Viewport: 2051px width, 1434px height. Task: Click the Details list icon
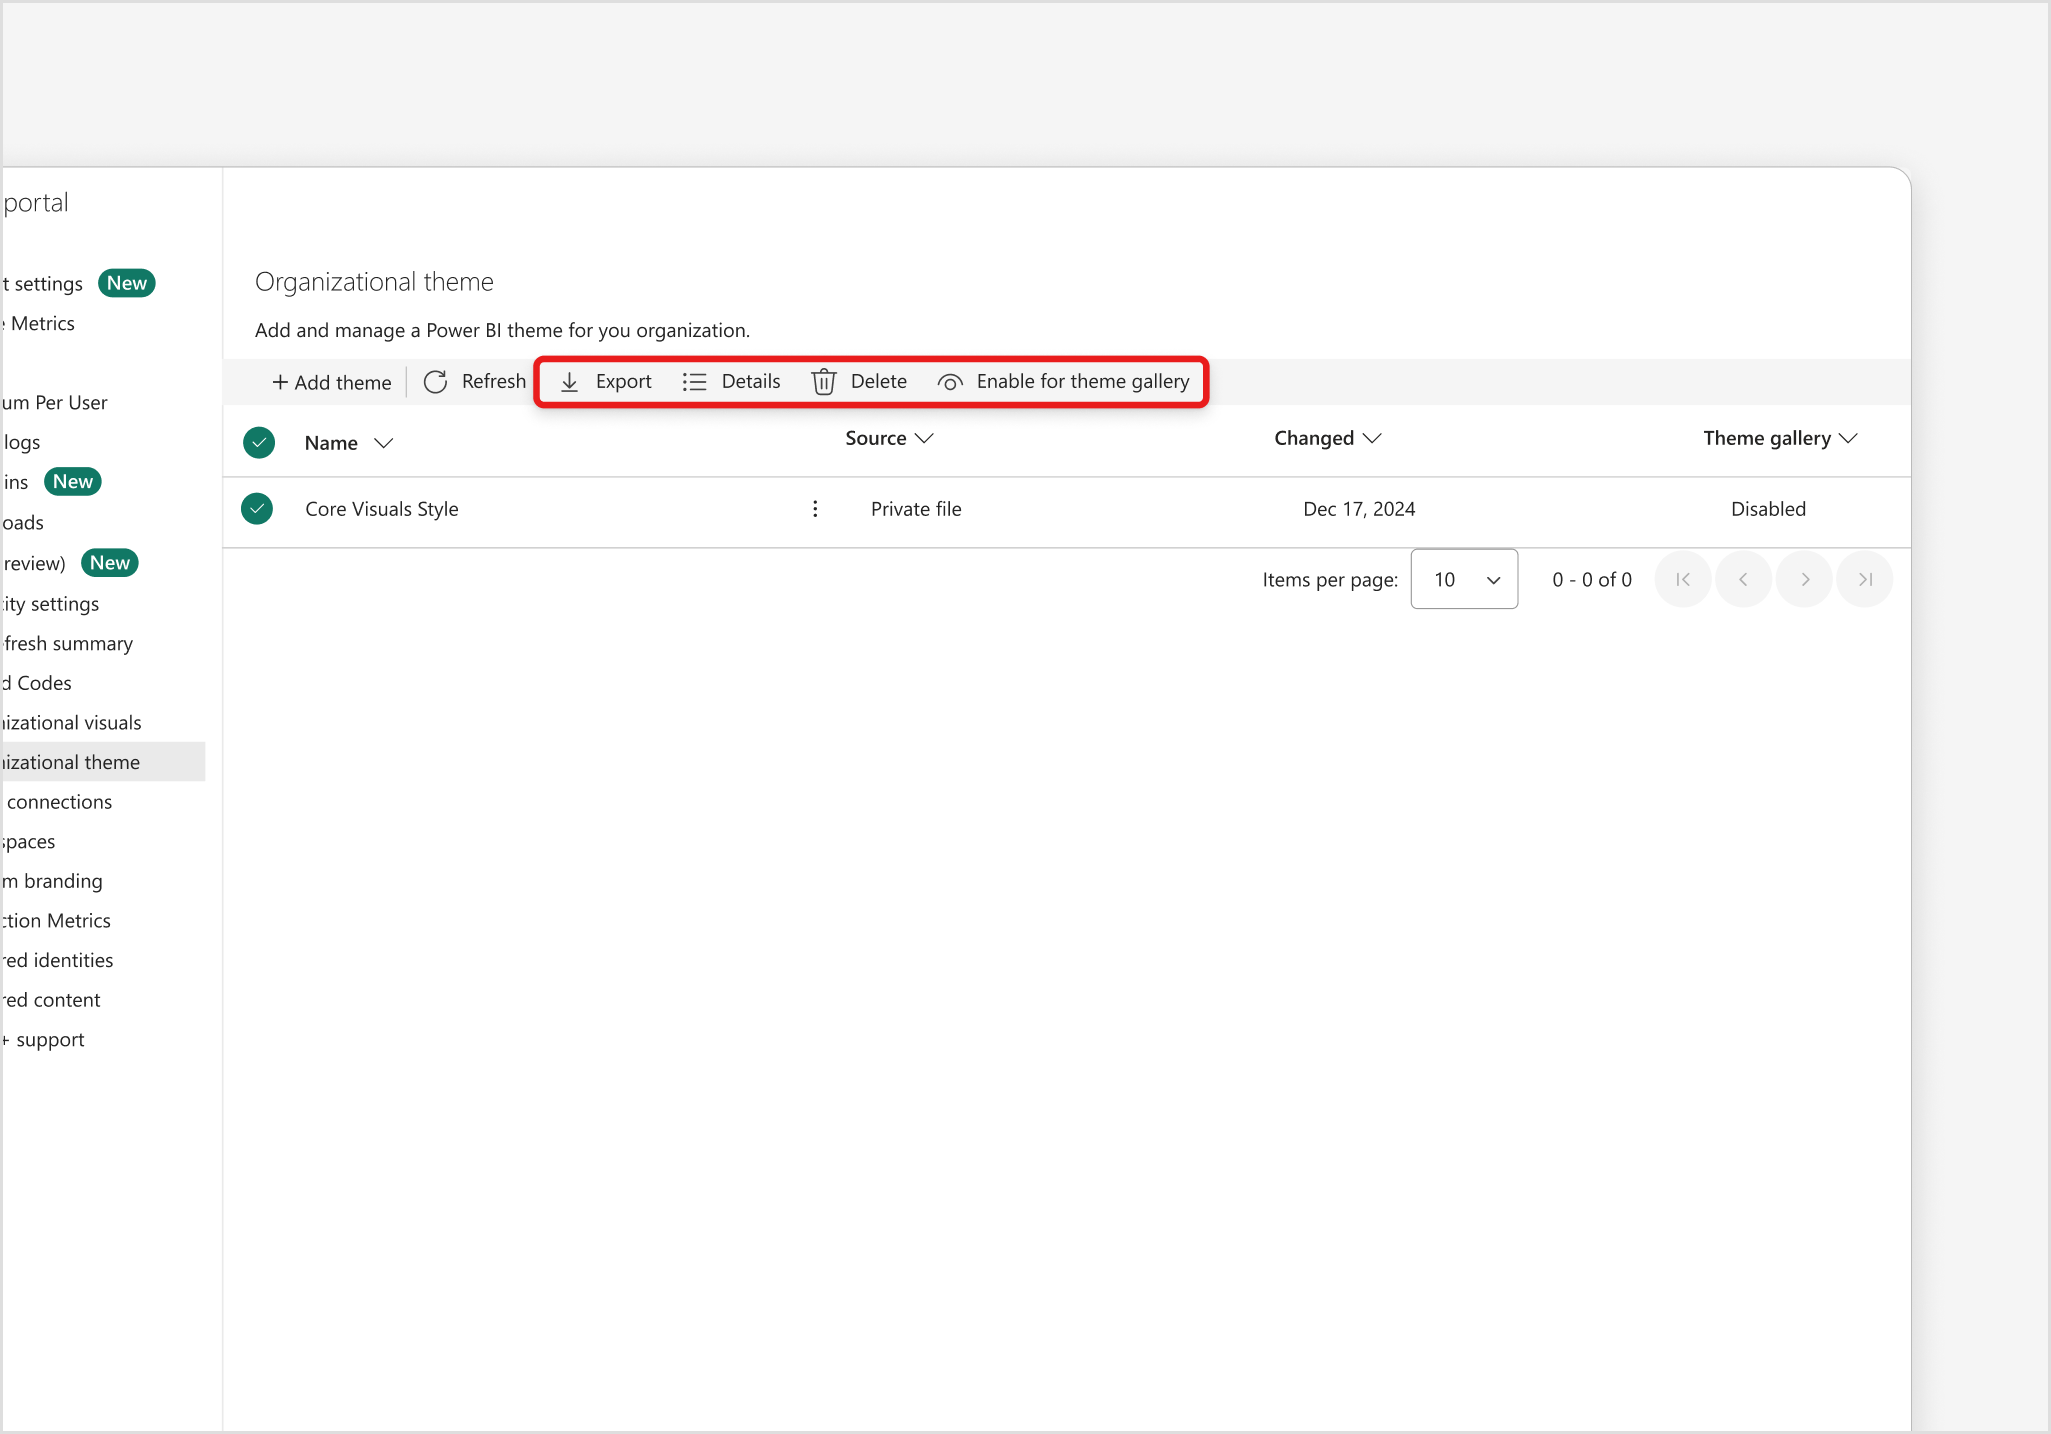click(694, 382)
